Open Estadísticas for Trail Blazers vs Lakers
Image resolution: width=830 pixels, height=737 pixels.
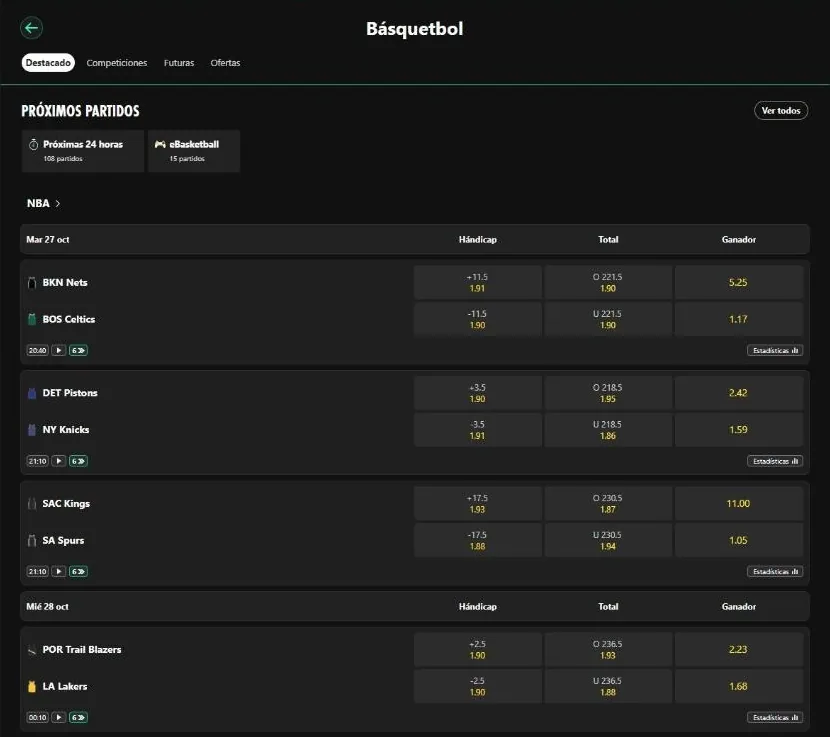(775, 717)
